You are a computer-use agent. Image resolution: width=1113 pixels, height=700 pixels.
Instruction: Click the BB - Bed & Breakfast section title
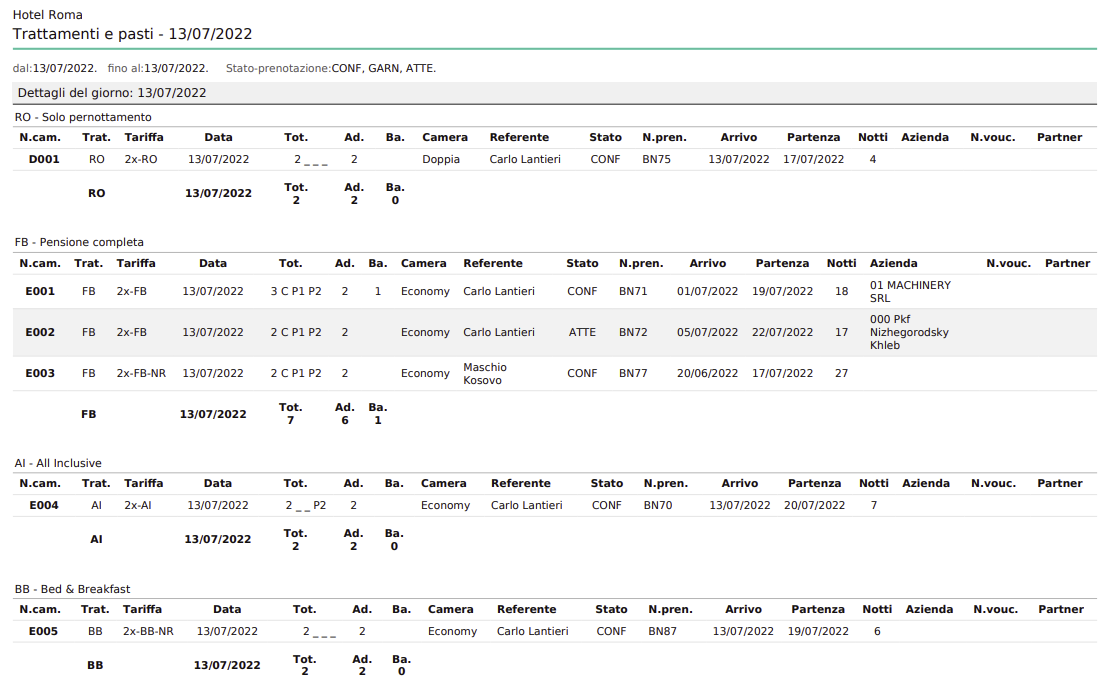pos(72,590)
